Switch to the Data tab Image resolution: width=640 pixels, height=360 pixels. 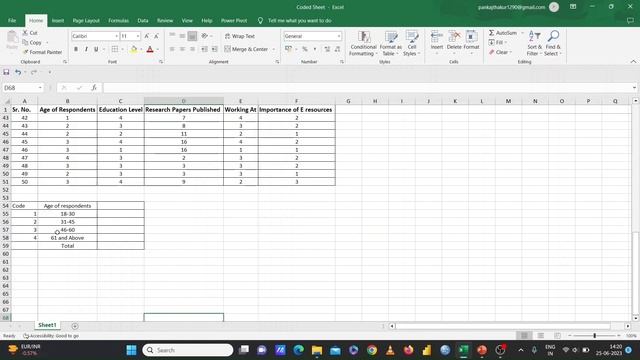[x=143, y=20]
